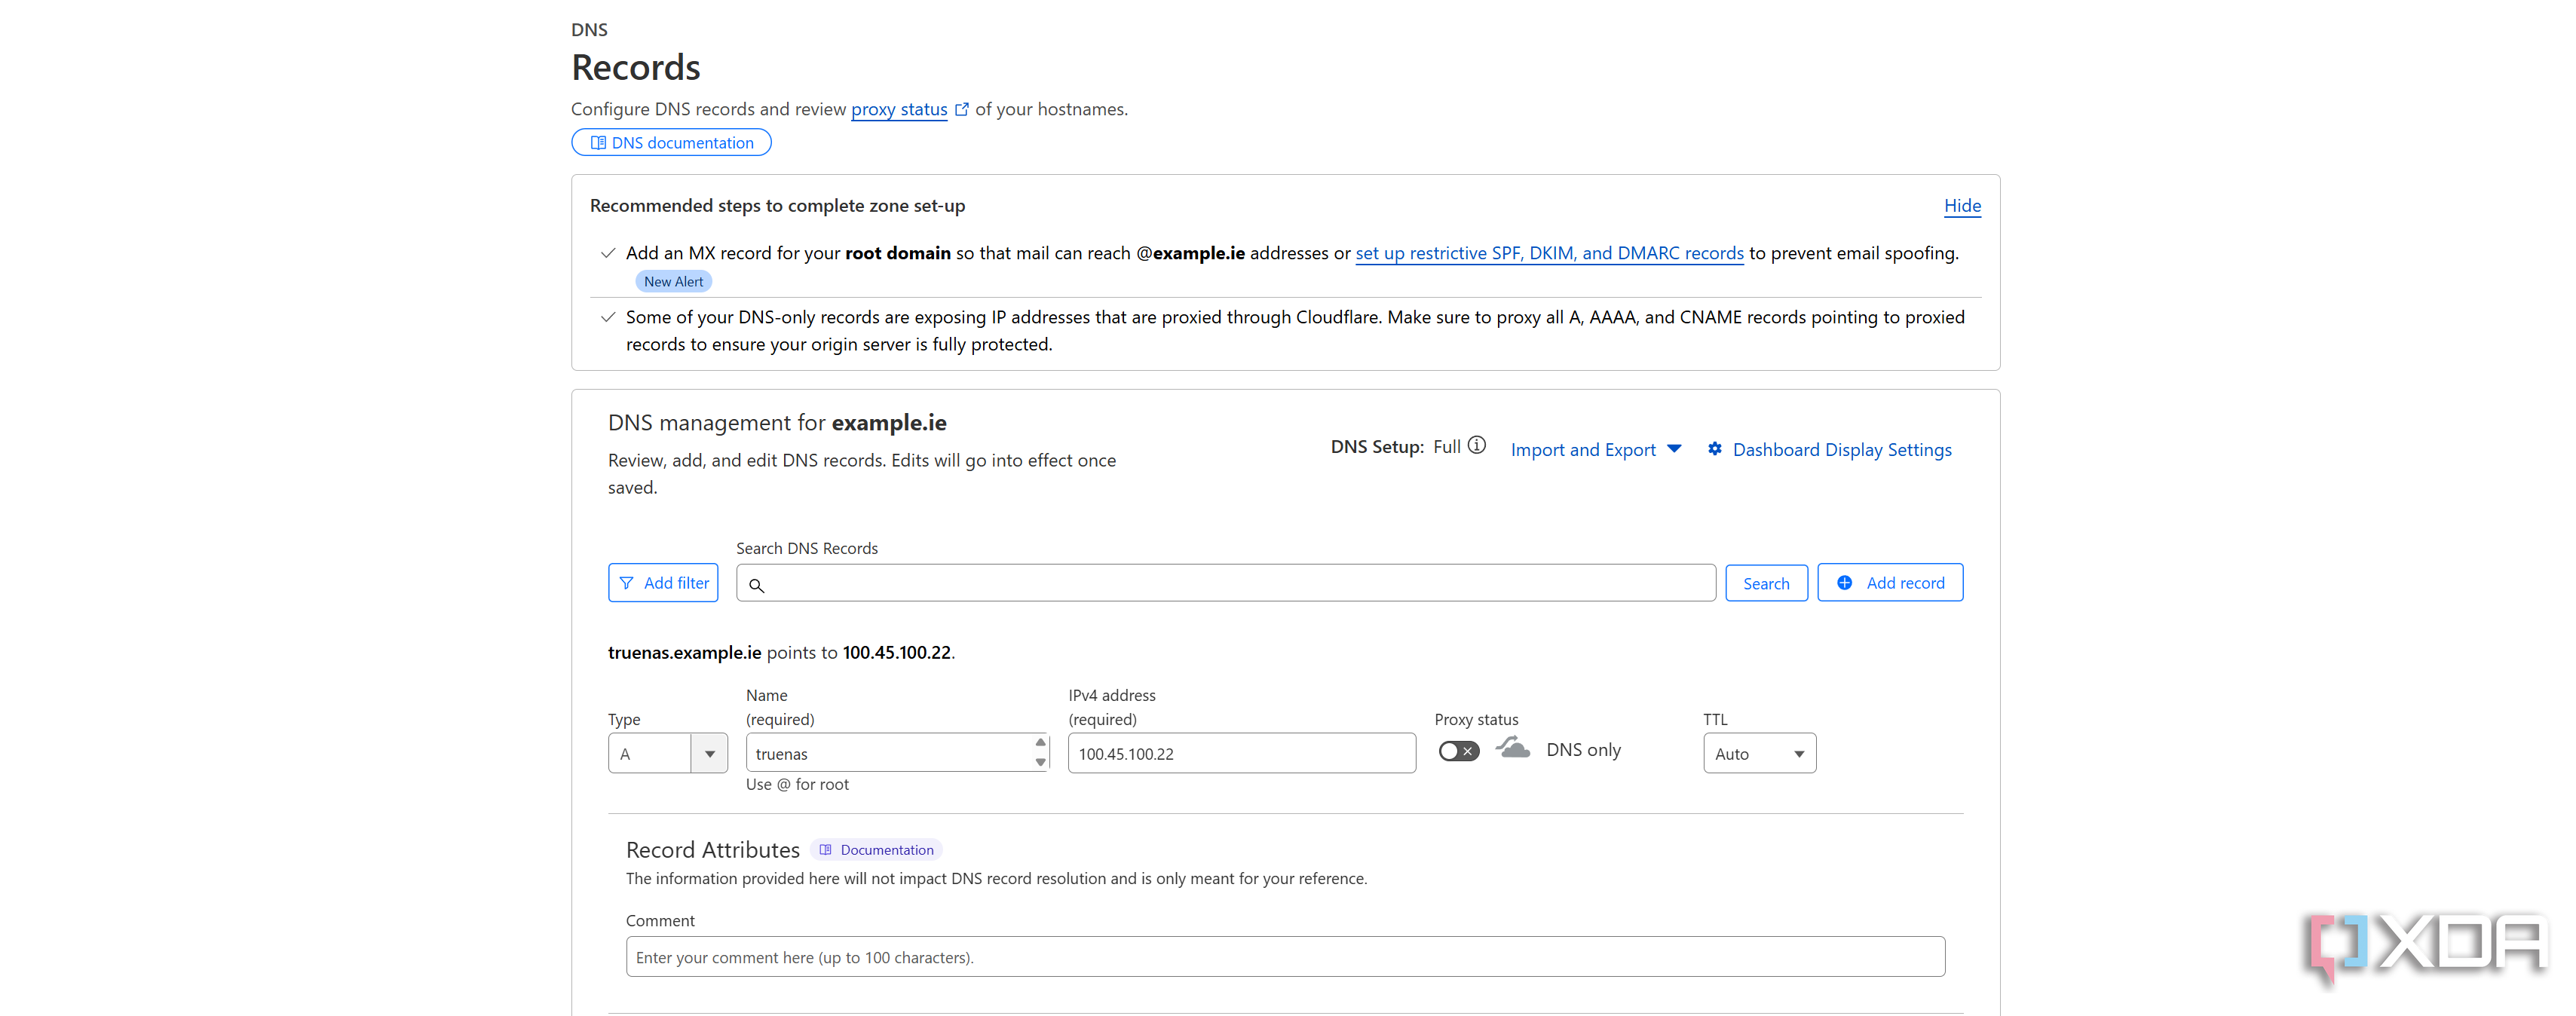
Task: Click the filter icon on Add filter
Action: click(x=628, y=582)
